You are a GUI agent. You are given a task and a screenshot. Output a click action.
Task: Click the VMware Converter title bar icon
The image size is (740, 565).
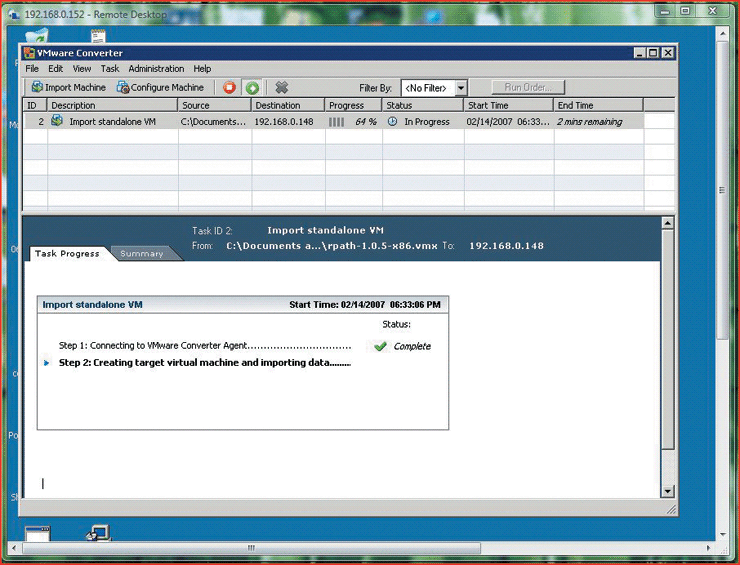click(29, 53)
